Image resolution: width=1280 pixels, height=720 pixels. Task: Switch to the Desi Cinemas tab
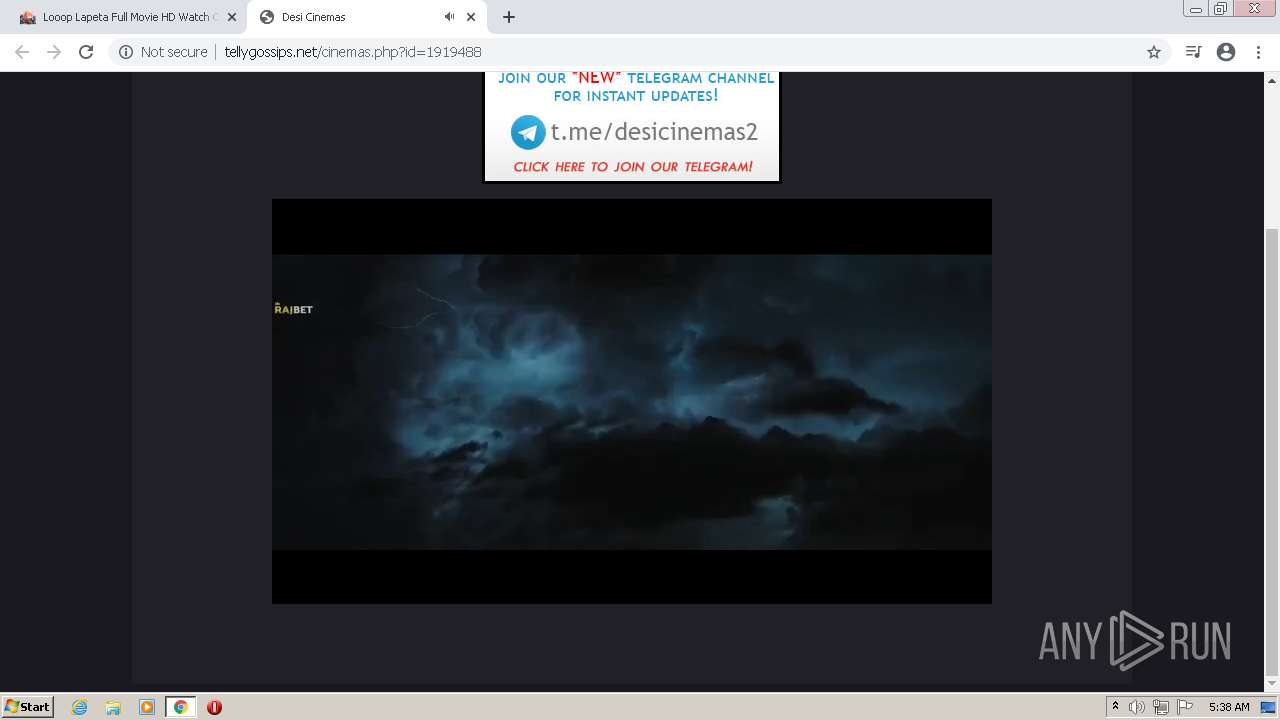click(x=367, y=17)
